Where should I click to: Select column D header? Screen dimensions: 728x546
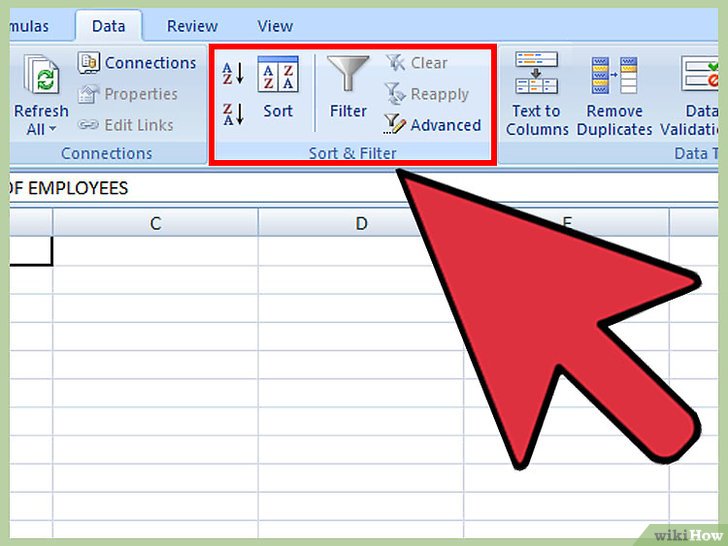(361, 223)
